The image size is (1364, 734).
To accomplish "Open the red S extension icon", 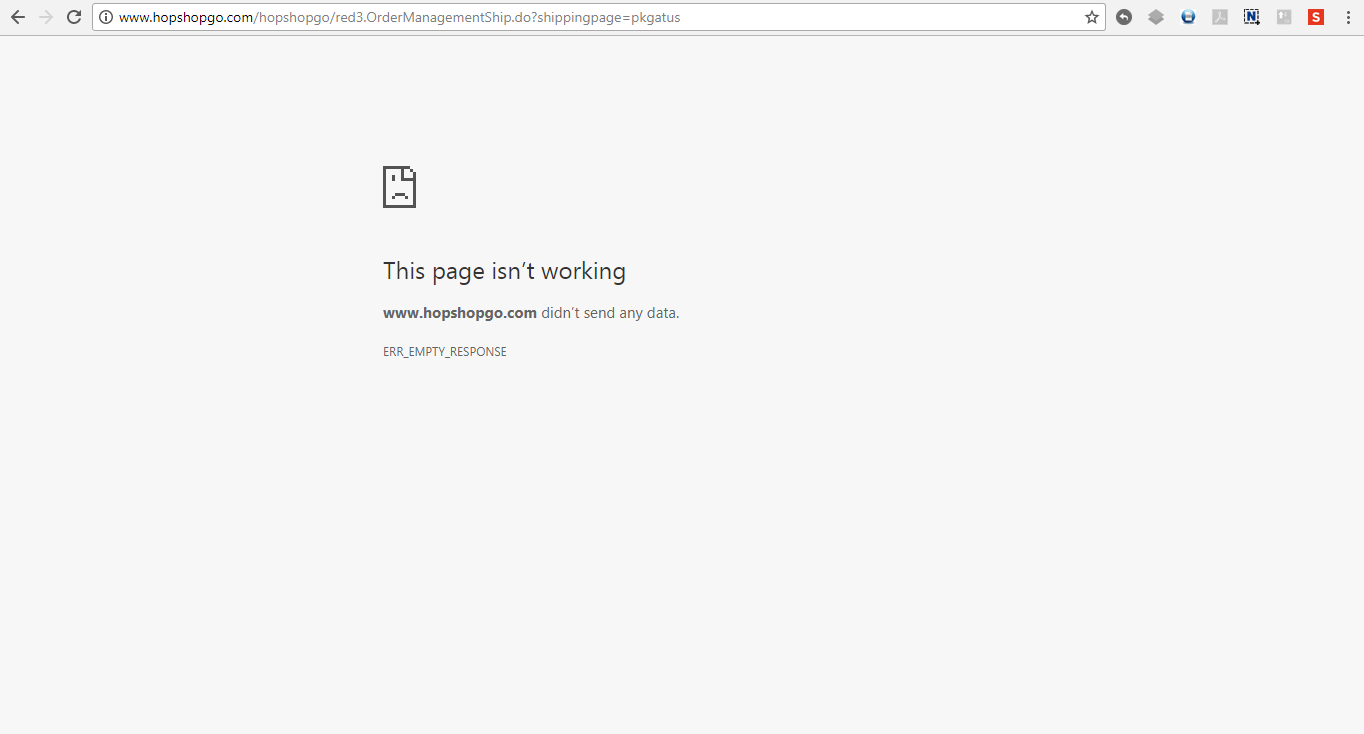I will tap(1316, 17).
